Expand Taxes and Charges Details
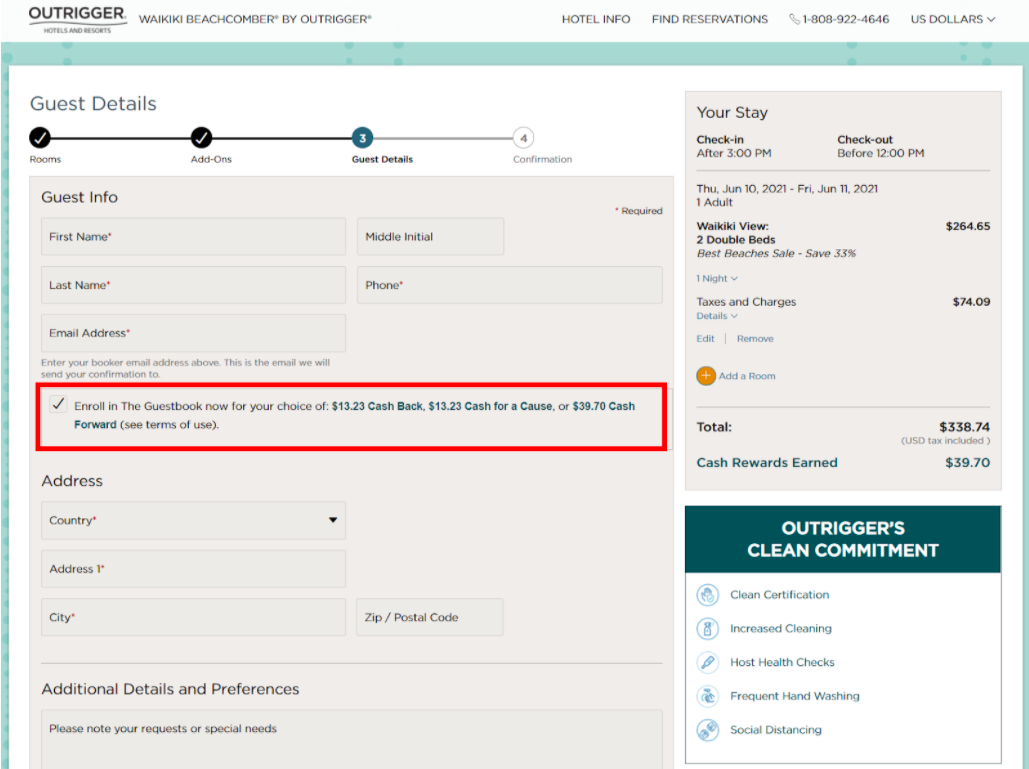Viewport: 1029px width, 769px height. (x=717, y=316)
